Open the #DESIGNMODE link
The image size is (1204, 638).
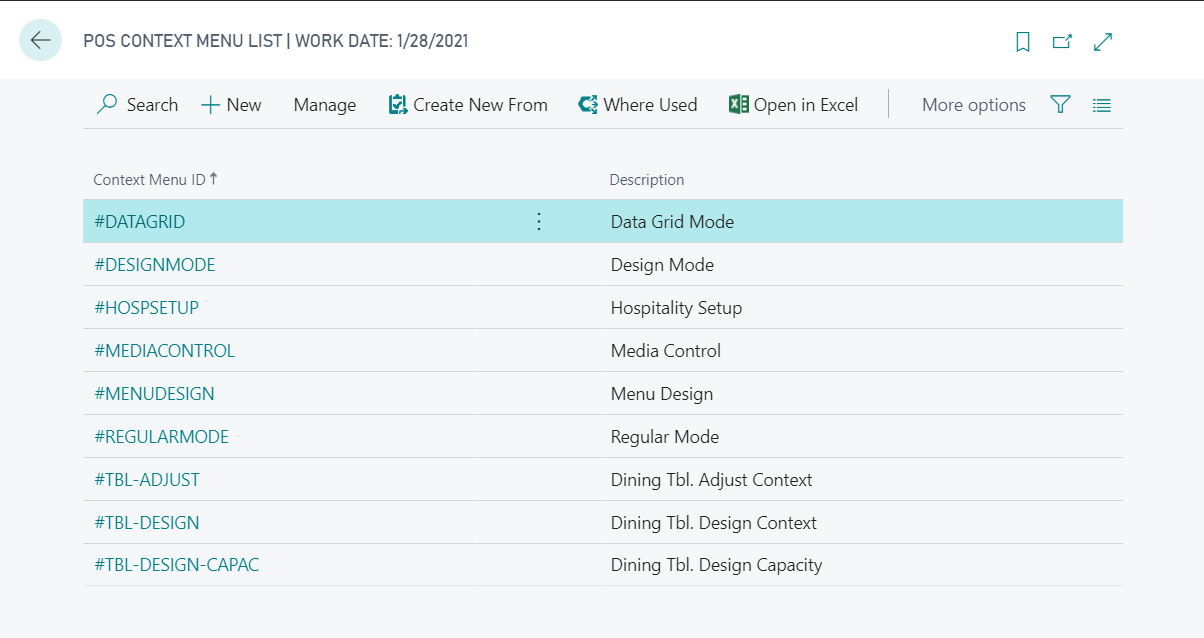point(155,265)
